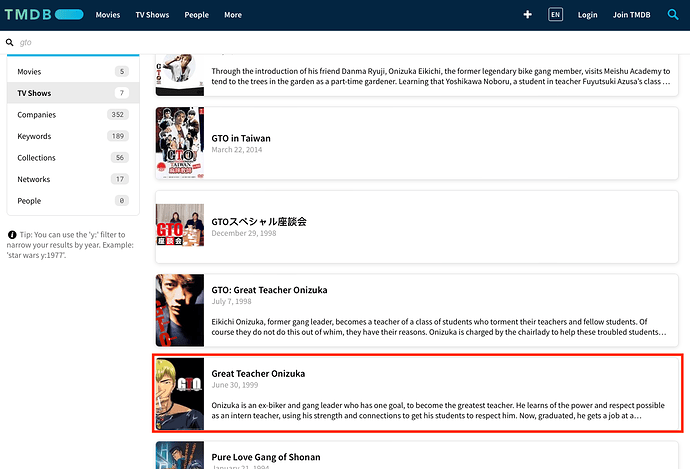Screen dimensions: 690x469
Task: Open the plus add-content icon
Action: 528,15
